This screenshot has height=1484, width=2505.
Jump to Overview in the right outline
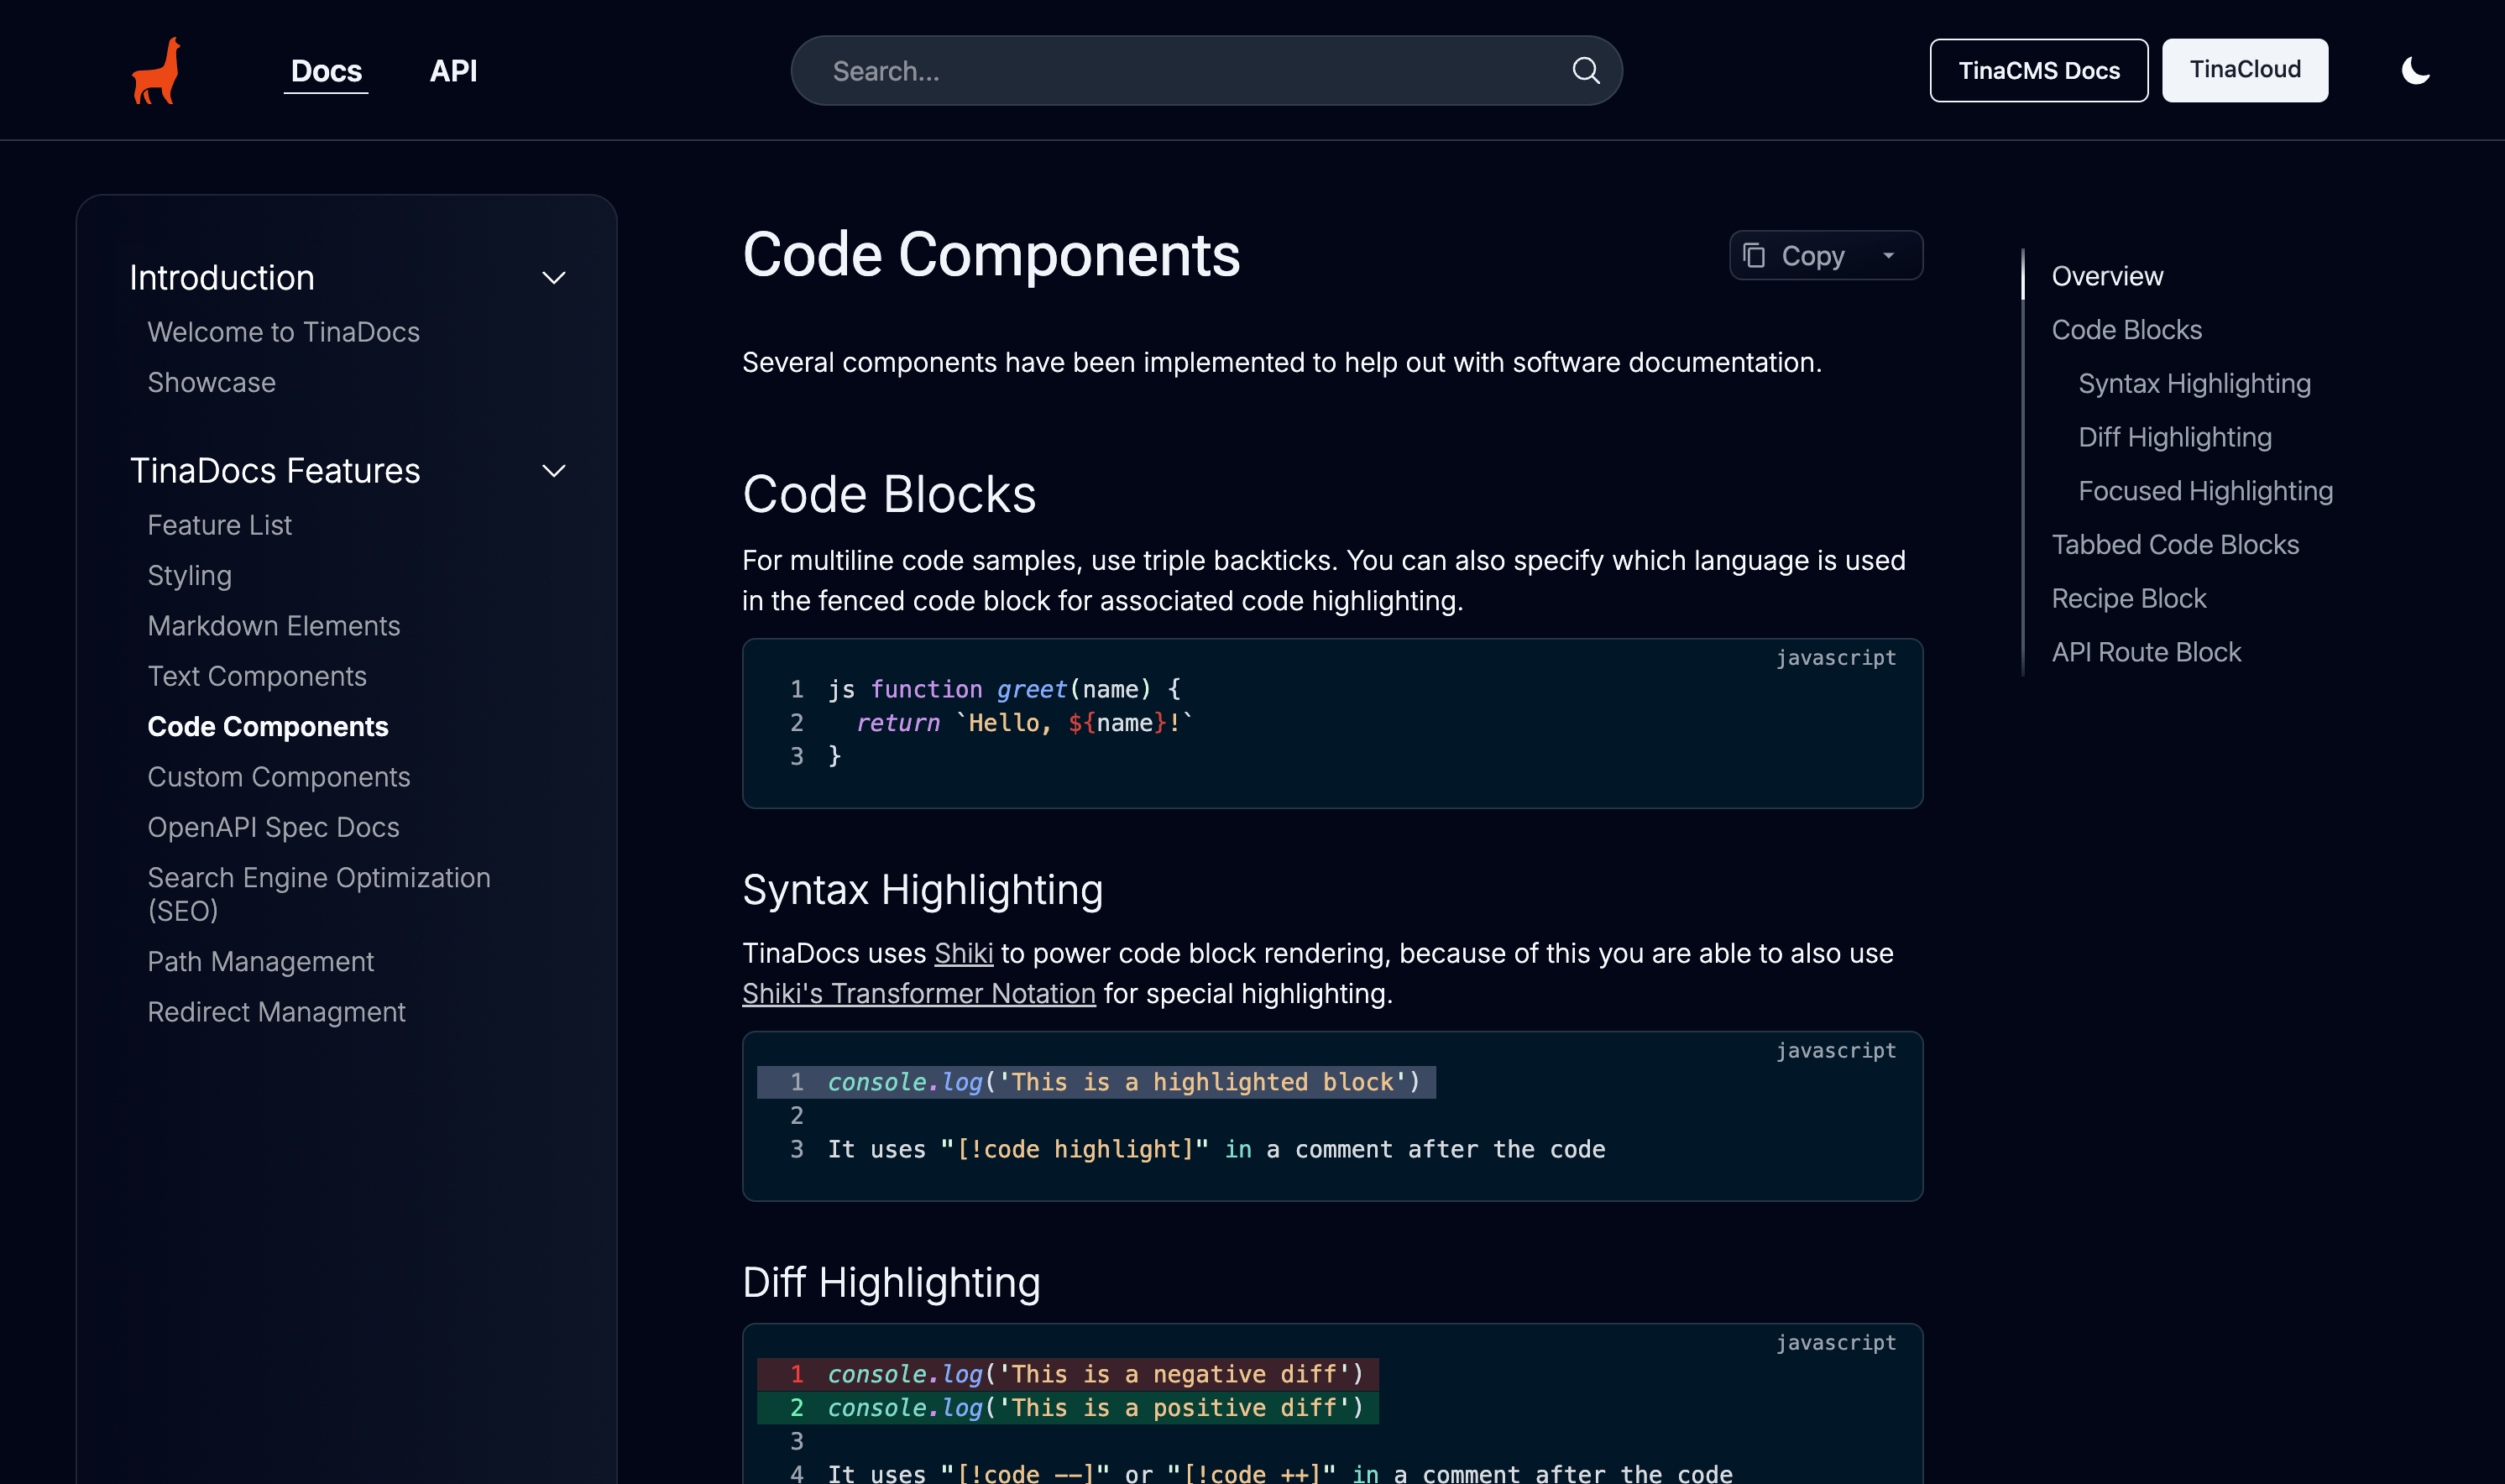[x=2107, y=276]
